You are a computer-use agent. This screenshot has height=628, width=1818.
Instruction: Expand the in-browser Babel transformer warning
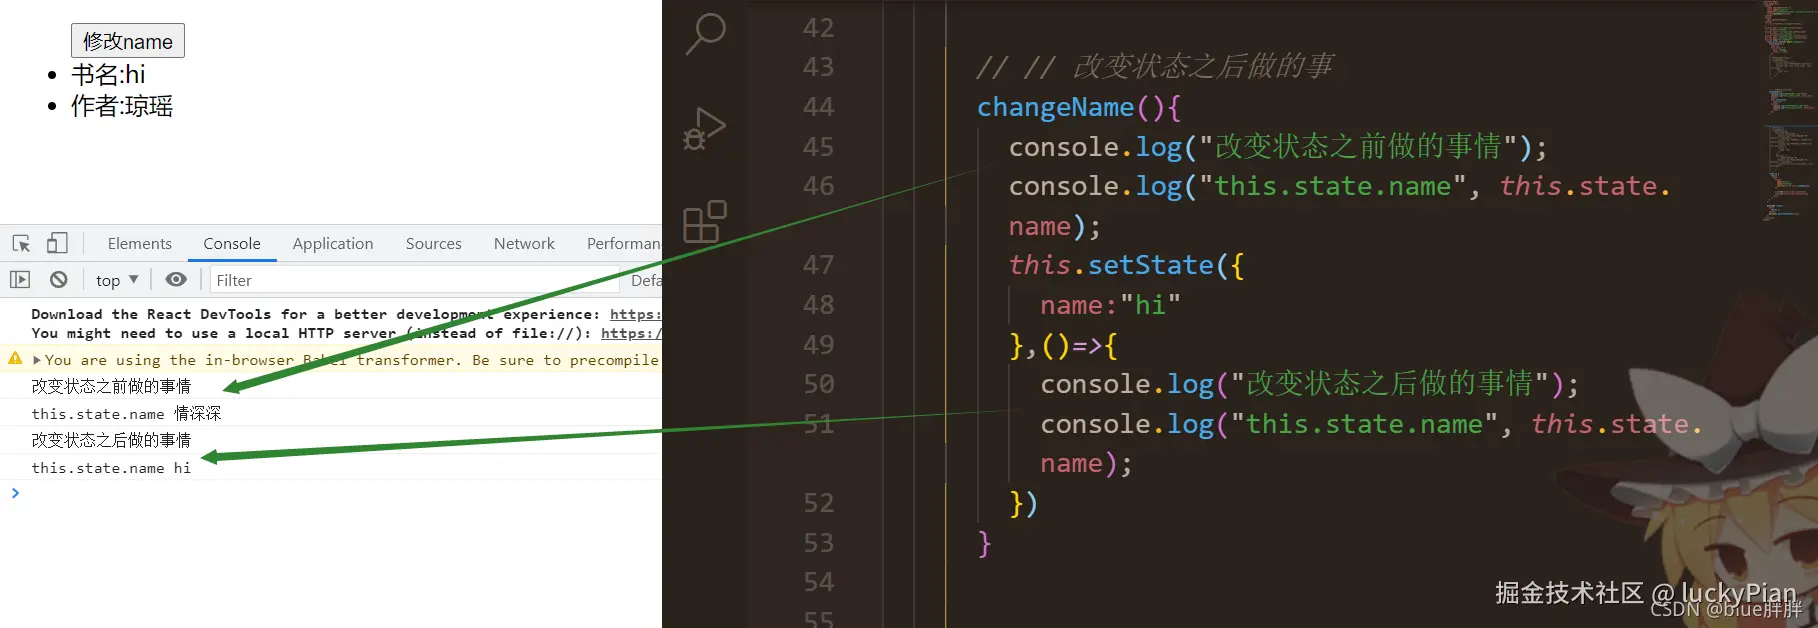point(37,360)
